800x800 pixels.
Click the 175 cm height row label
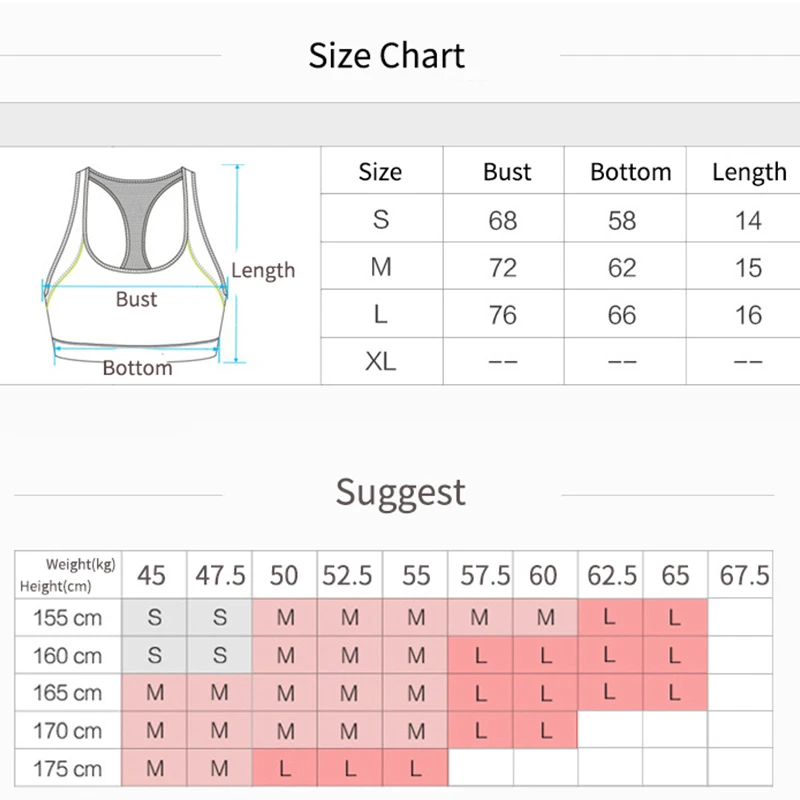[67, 769]
